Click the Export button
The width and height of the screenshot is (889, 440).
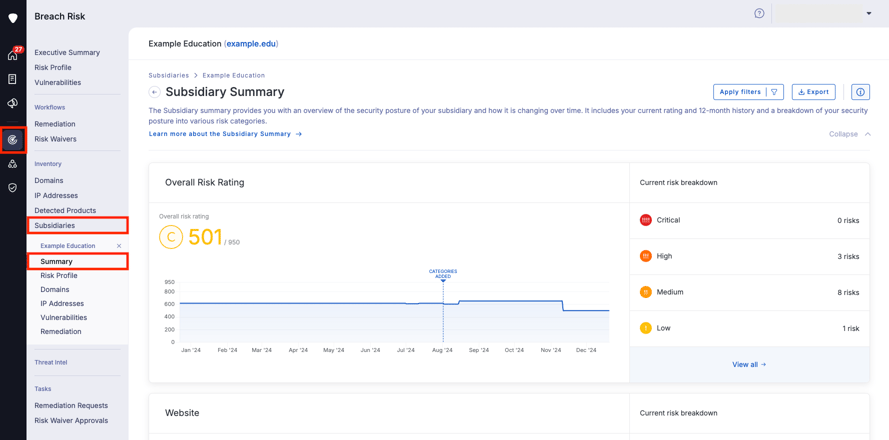pyautogui.click(x=814, y=92)
